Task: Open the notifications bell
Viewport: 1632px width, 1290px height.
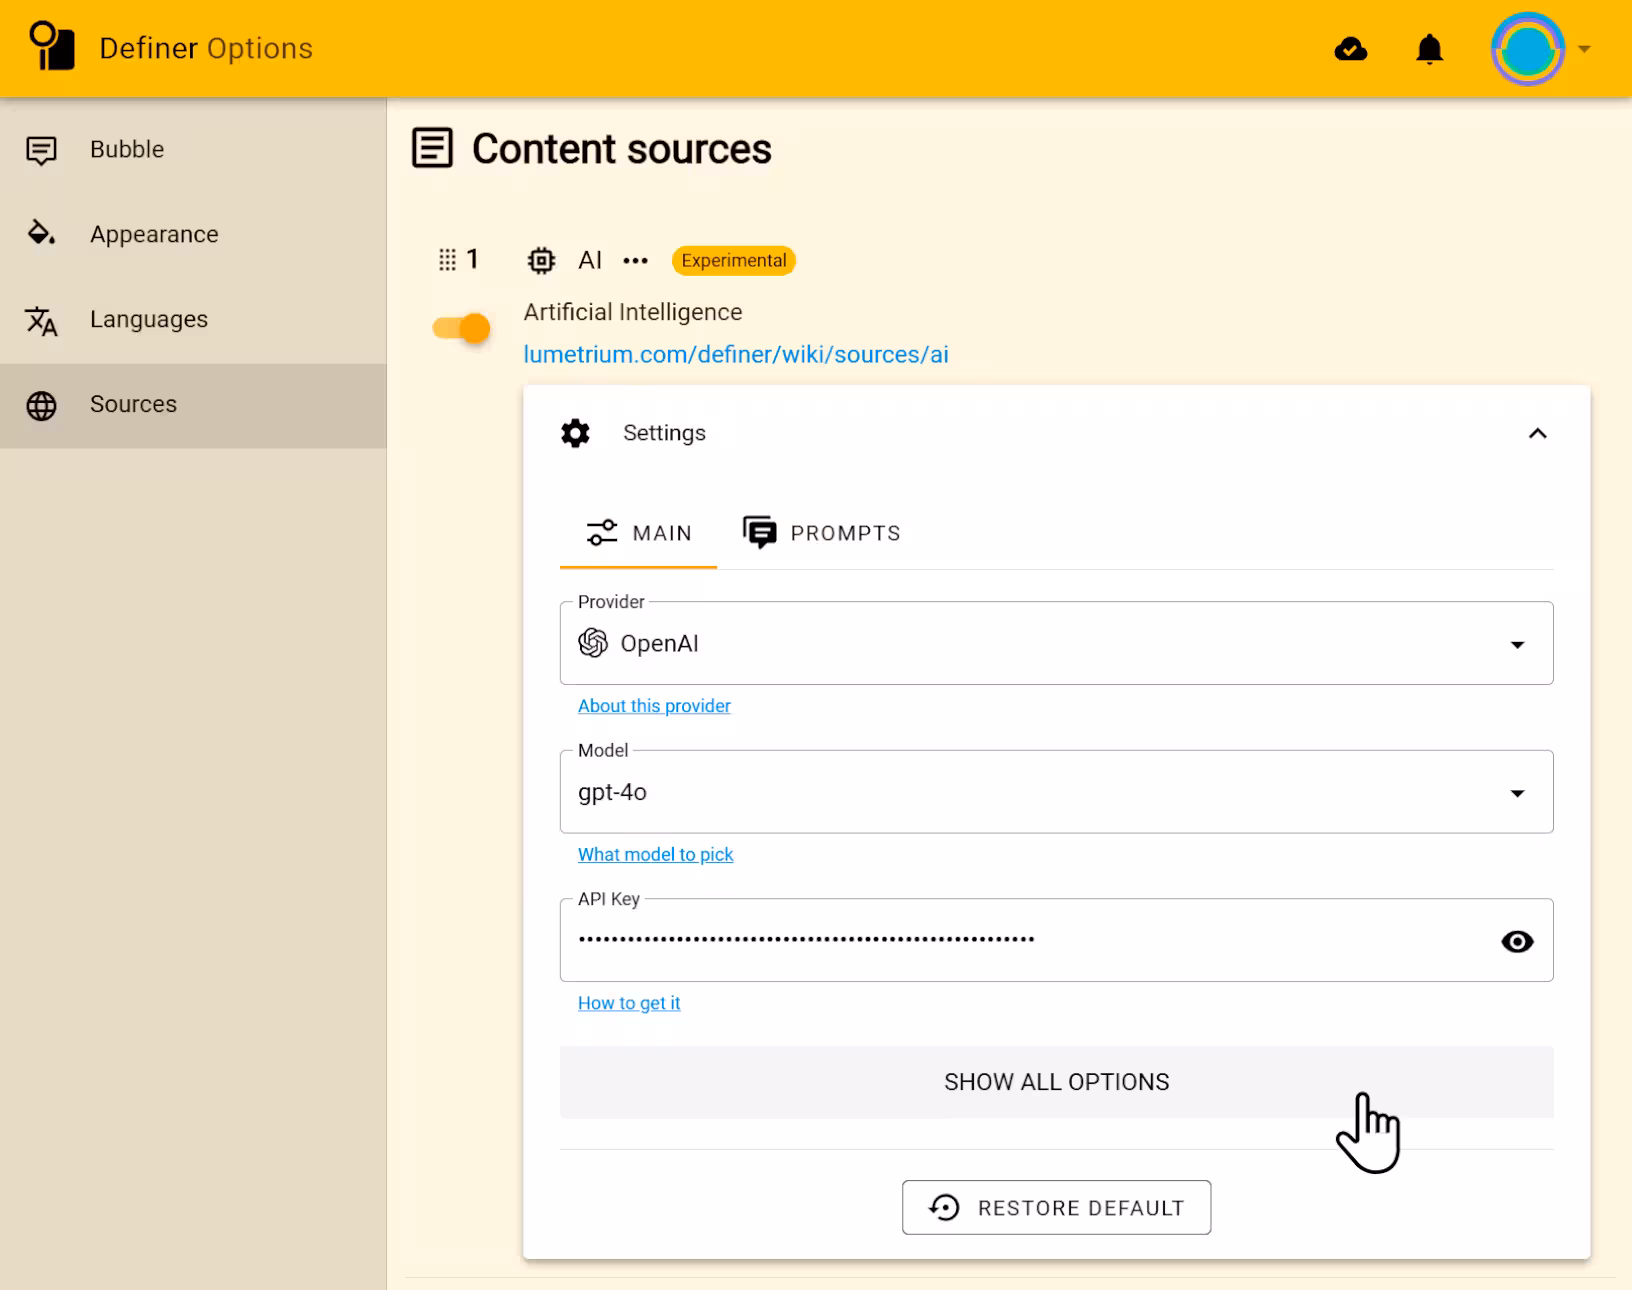Action: click(1430, 49)
